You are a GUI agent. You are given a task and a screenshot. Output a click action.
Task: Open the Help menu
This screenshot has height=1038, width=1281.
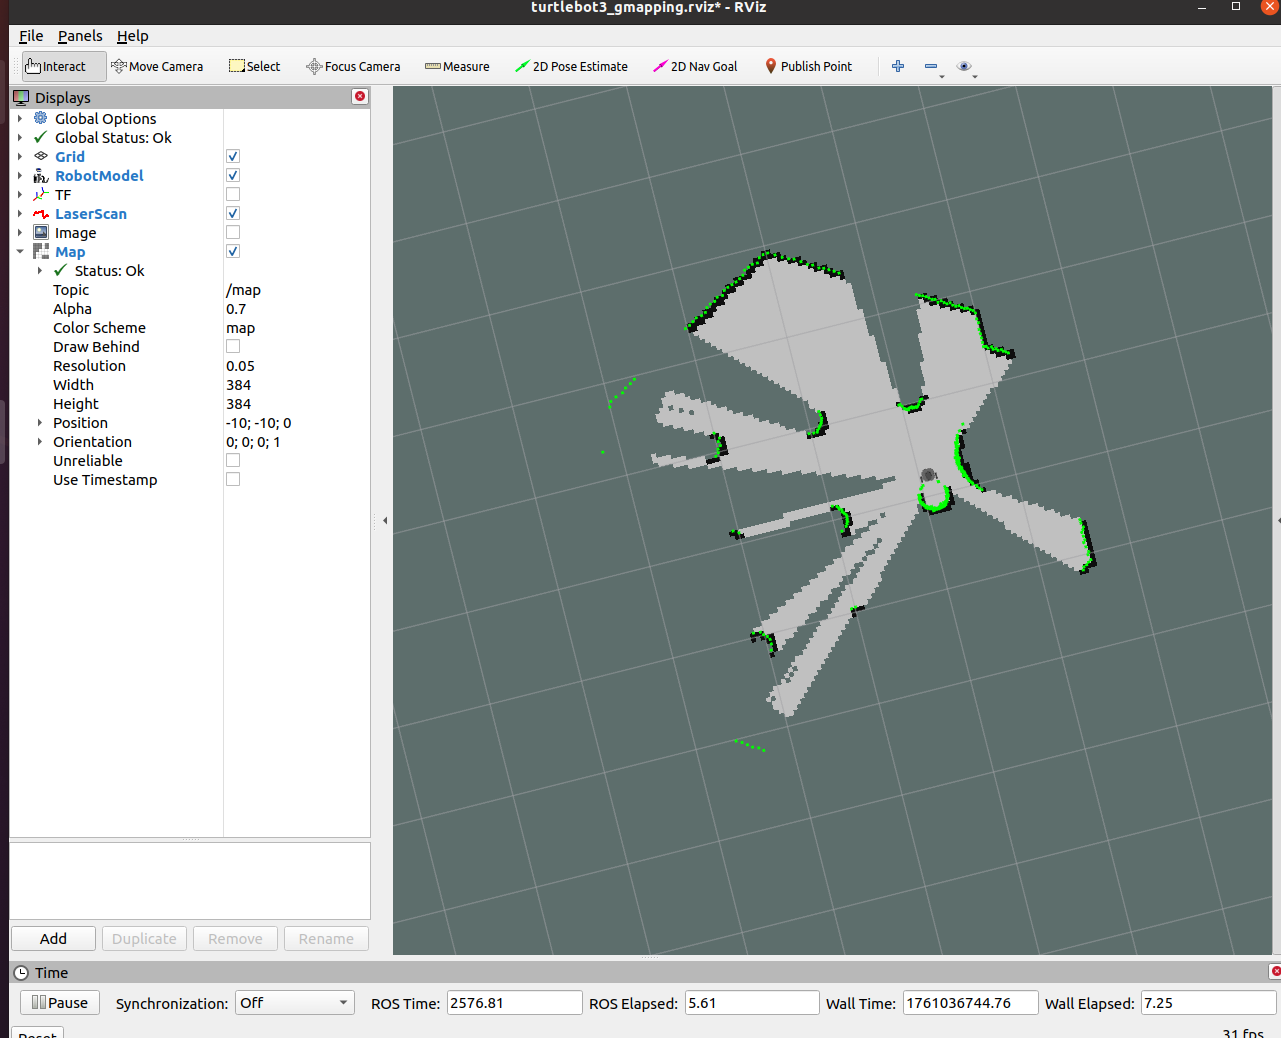pyautogui.click(x=132, y=36)
